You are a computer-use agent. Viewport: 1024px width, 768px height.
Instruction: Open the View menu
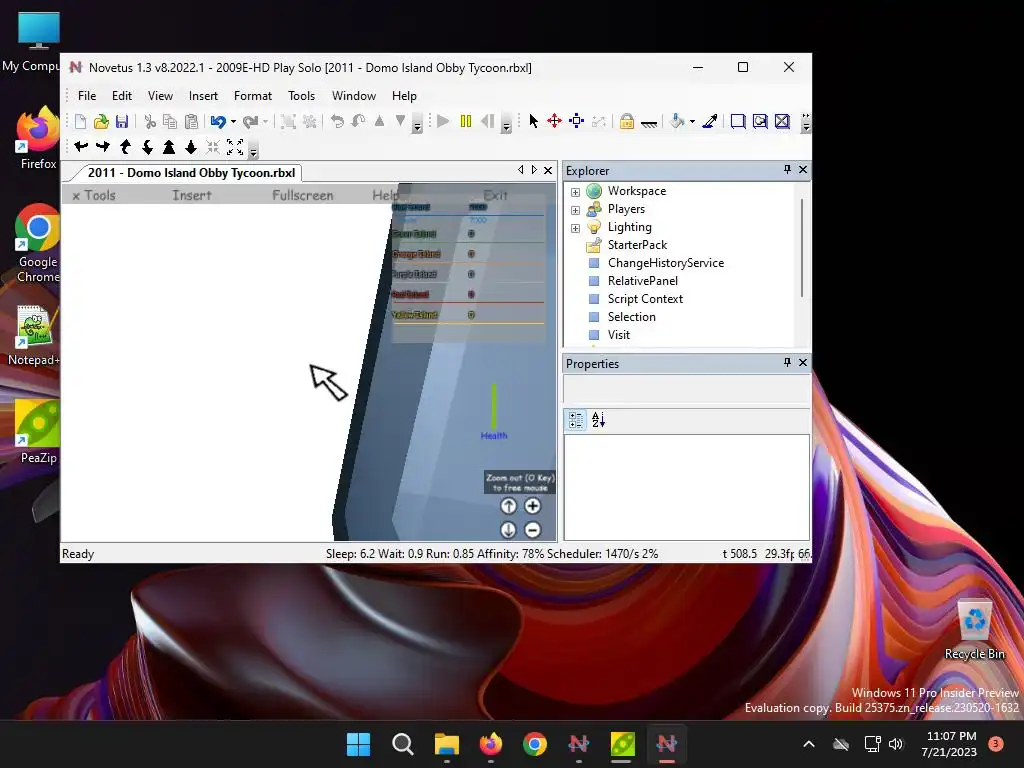[x=160, y=96]
